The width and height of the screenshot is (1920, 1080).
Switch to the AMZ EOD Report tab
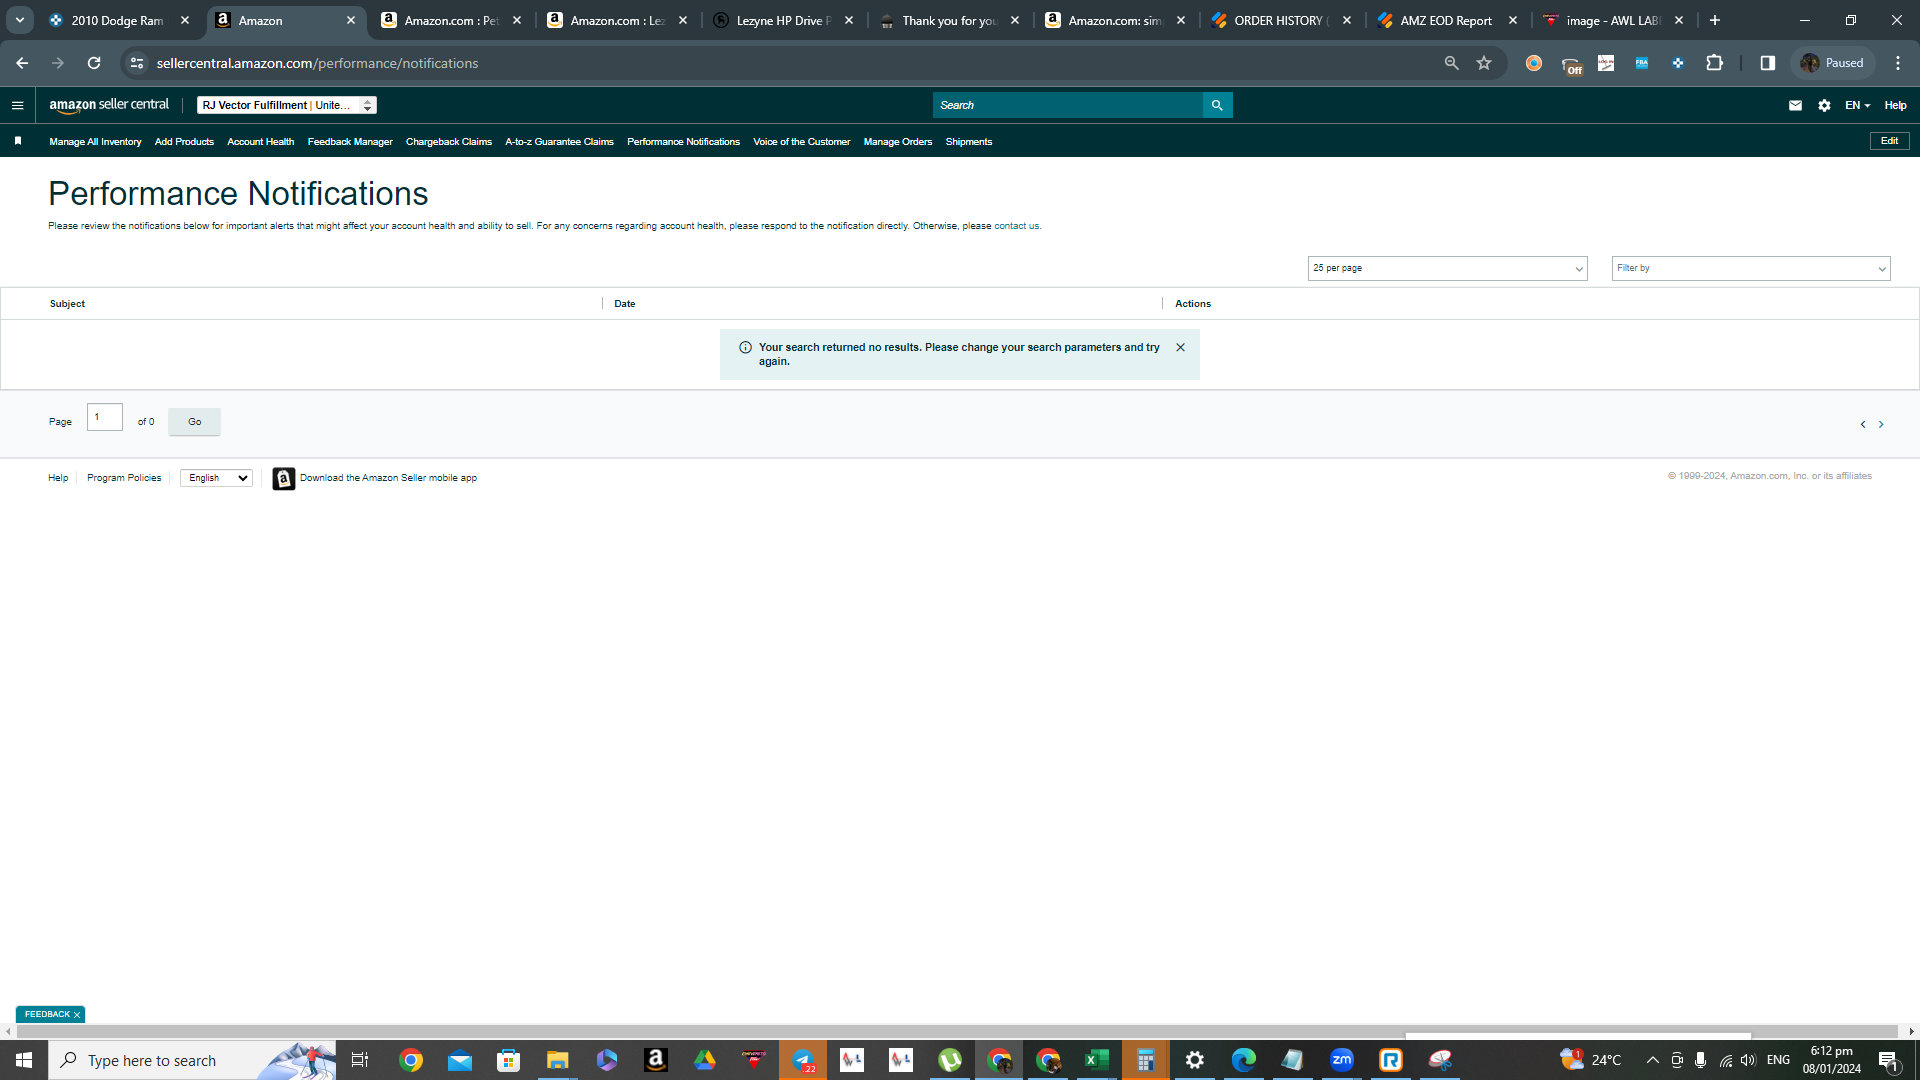point(1447,20)
